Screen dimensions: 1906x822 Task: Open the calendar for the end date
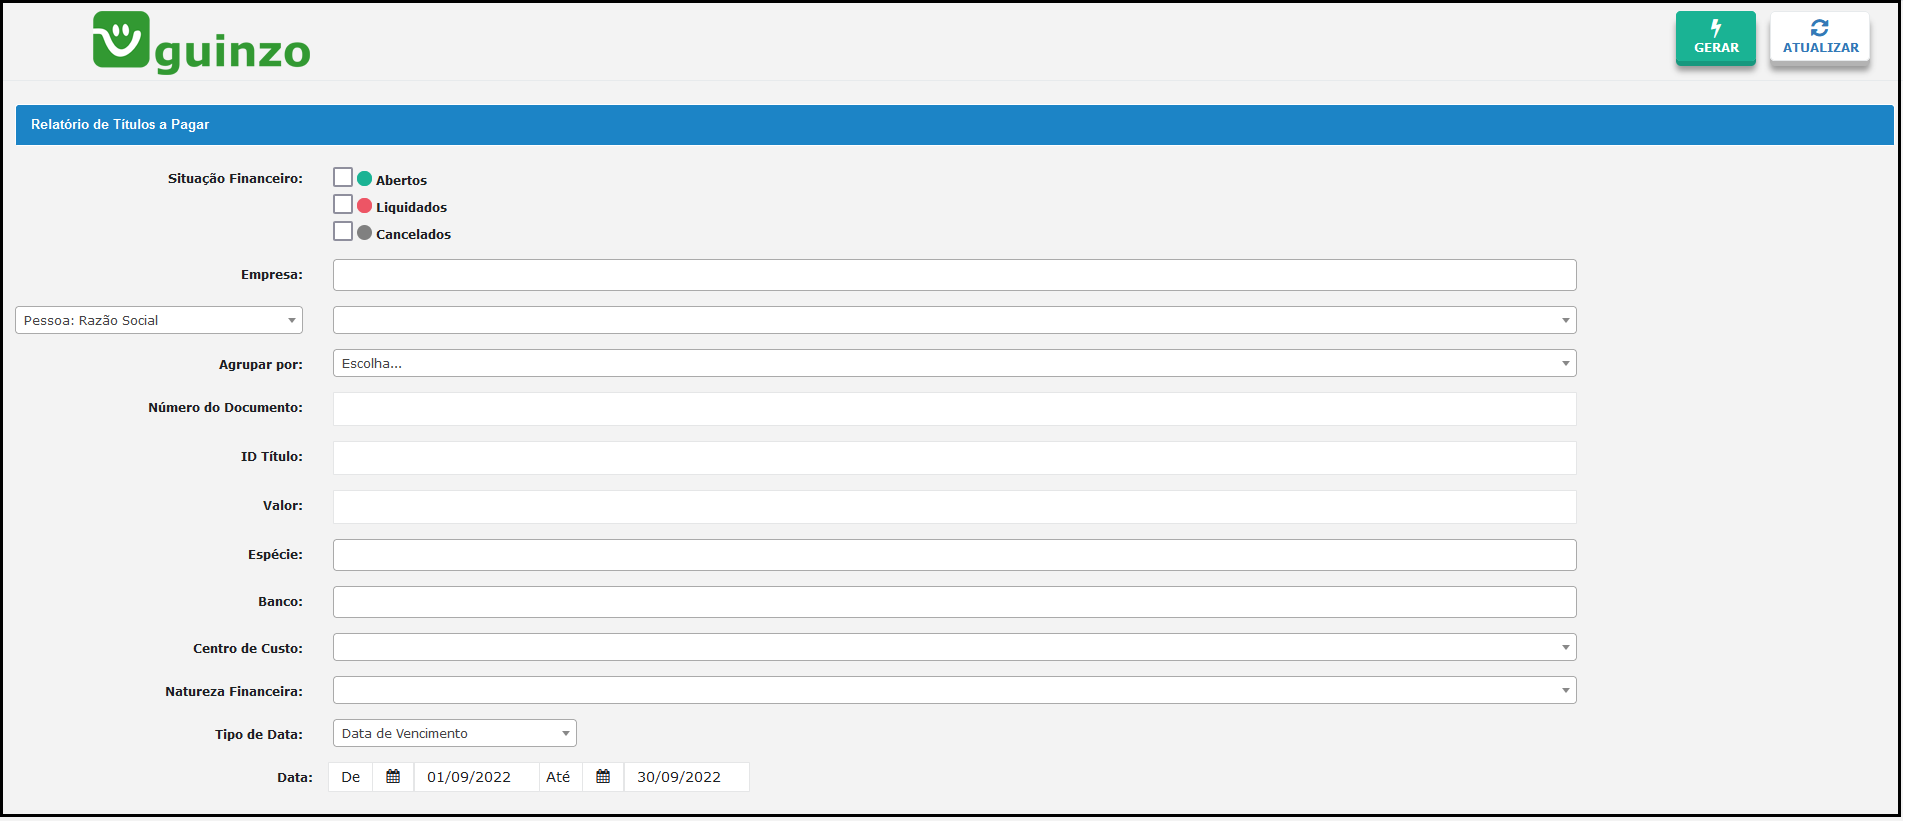point(603,777)
